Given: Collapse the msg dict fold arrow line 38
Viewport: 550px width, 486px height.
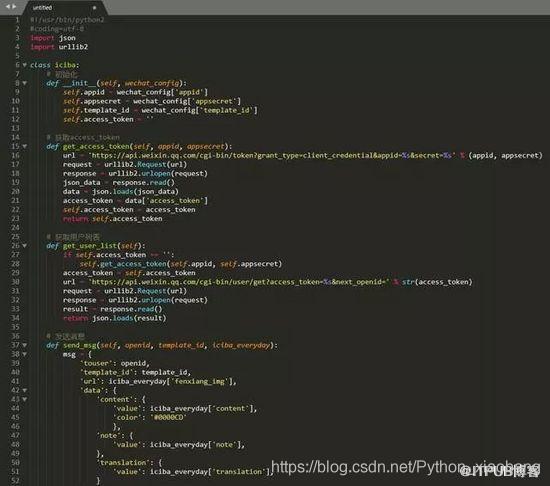Looking at the screenshot, I should point(25,354).
